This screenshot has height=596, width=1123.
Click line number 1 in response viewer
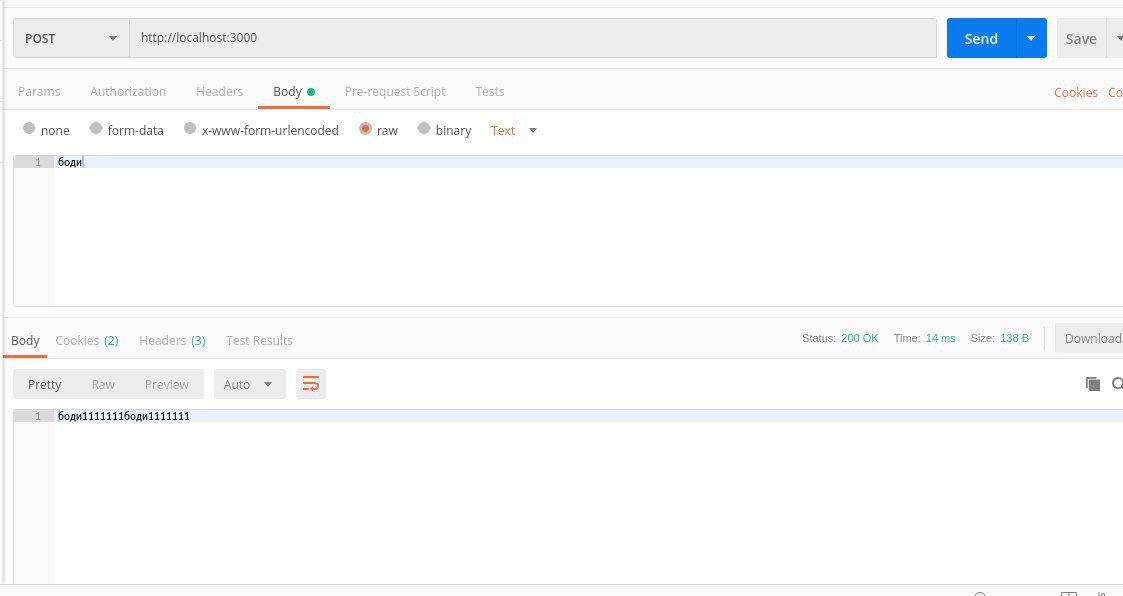tap(38, 416)
